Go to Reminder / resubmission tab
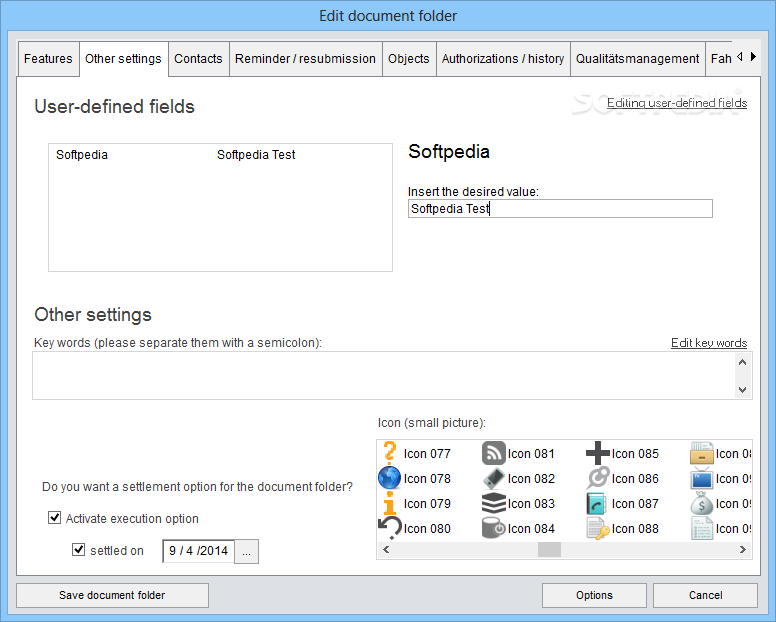 click(x=305, y=59)
